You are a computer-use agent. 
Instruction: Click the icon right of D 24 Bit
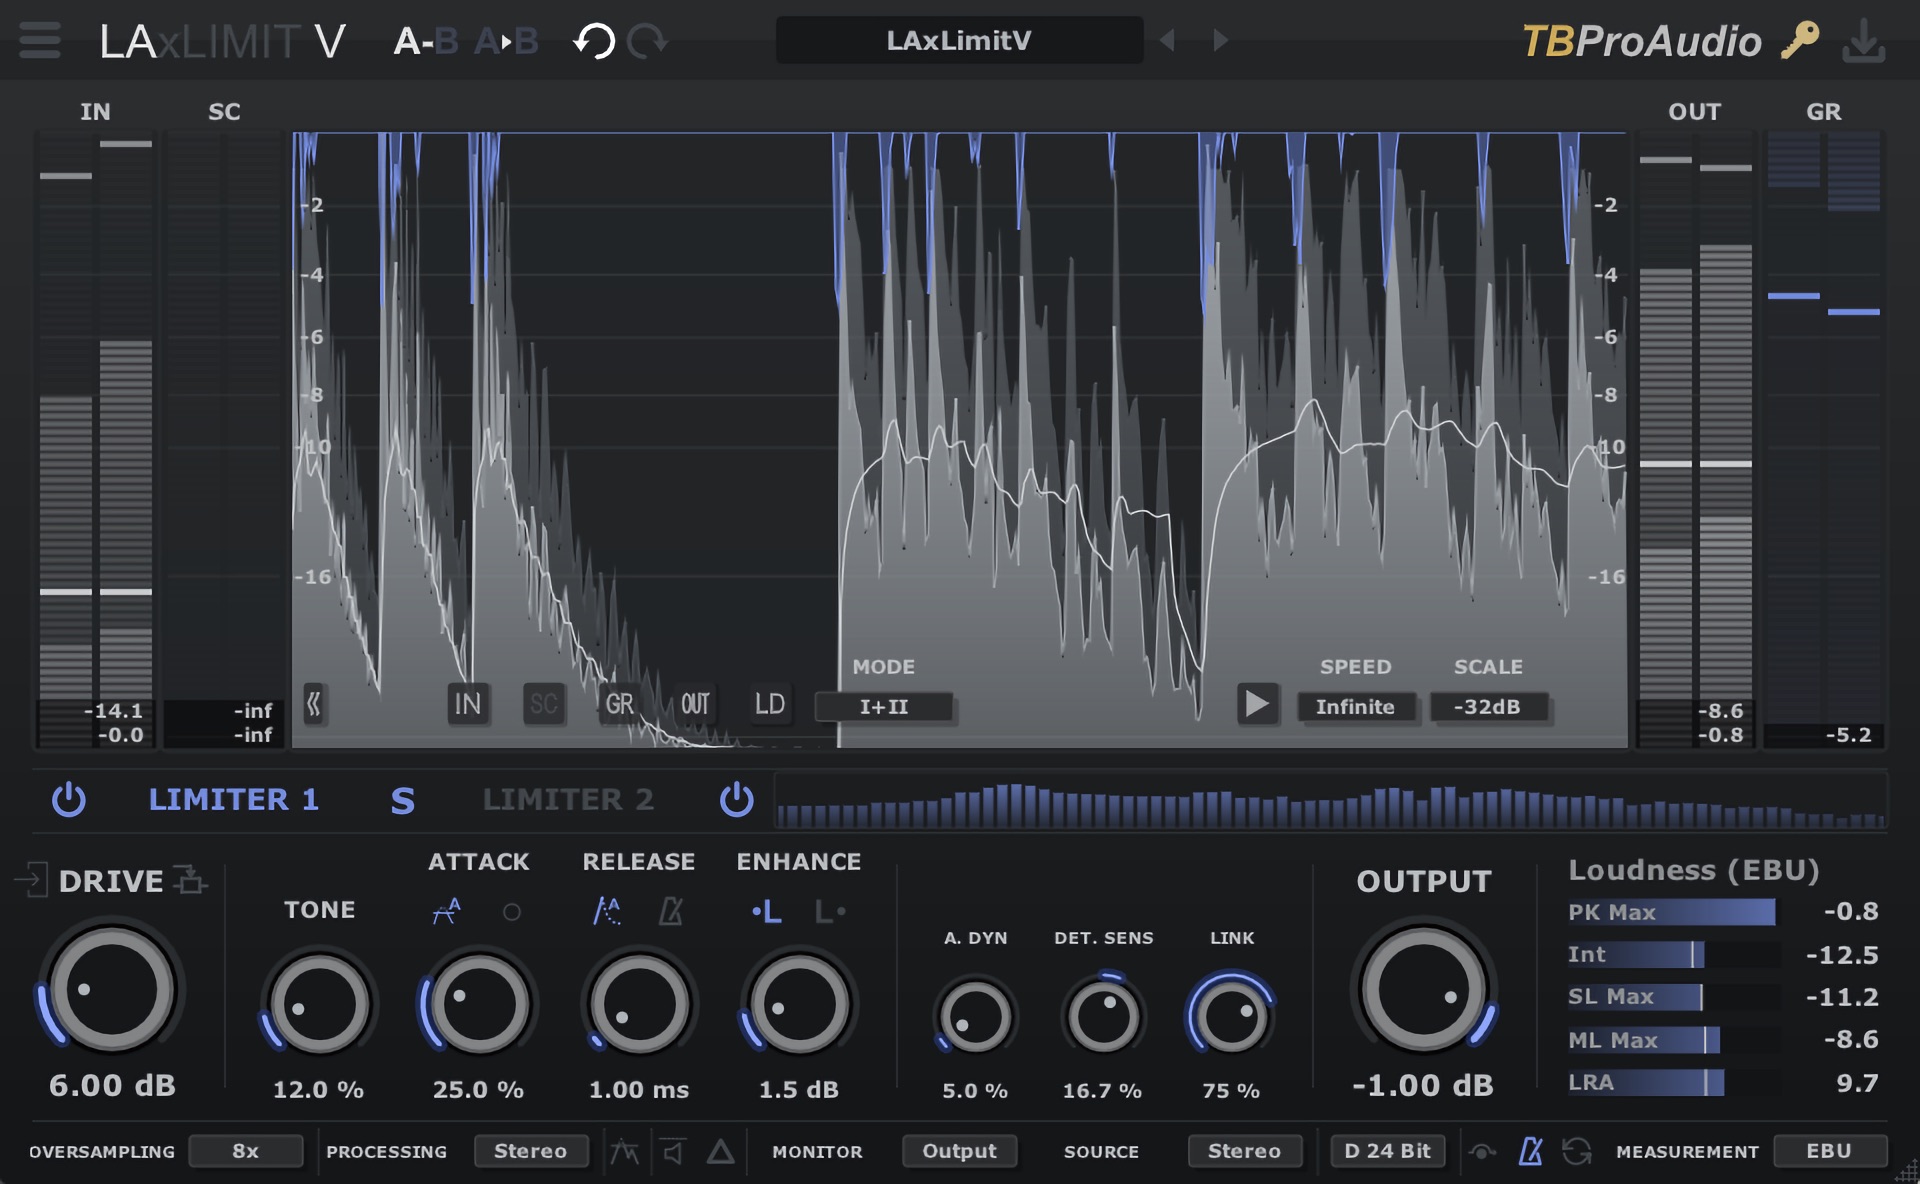pyautogui.click(x=1482, y=1152)
